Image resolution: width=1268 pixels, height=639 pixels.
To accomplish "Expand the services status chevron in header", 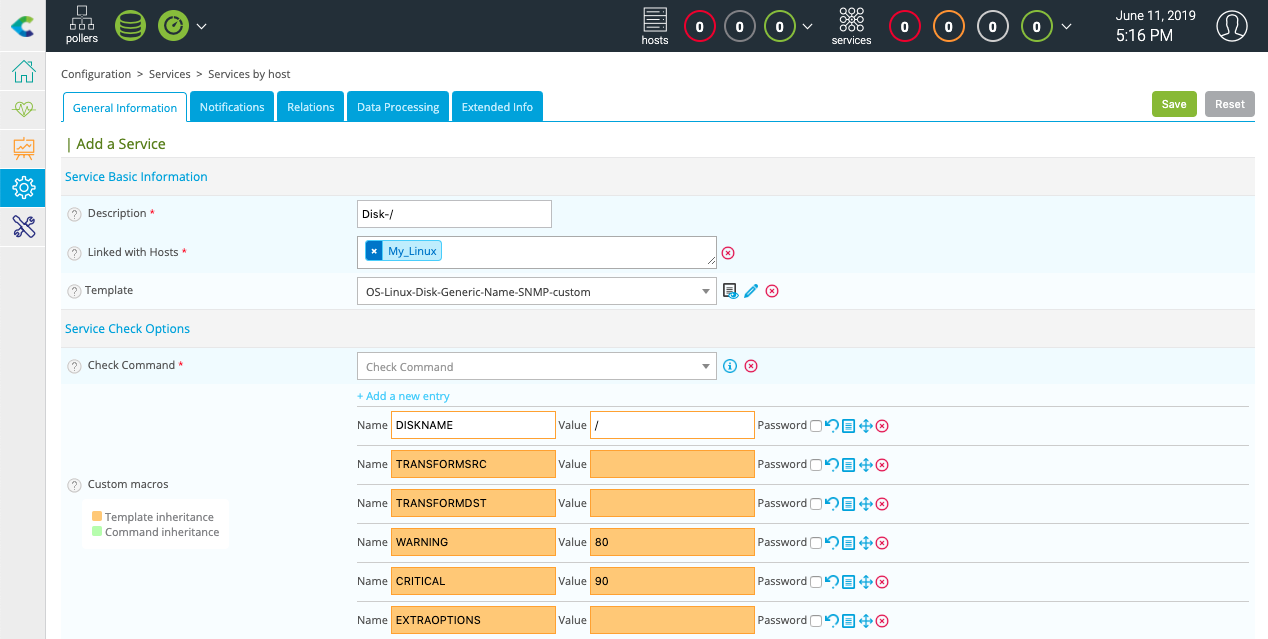I will pos(1067,26).
